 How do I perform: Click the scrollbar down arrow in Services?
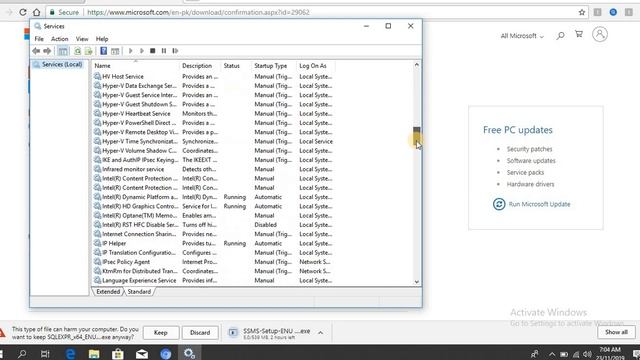(x=416, y=282)
